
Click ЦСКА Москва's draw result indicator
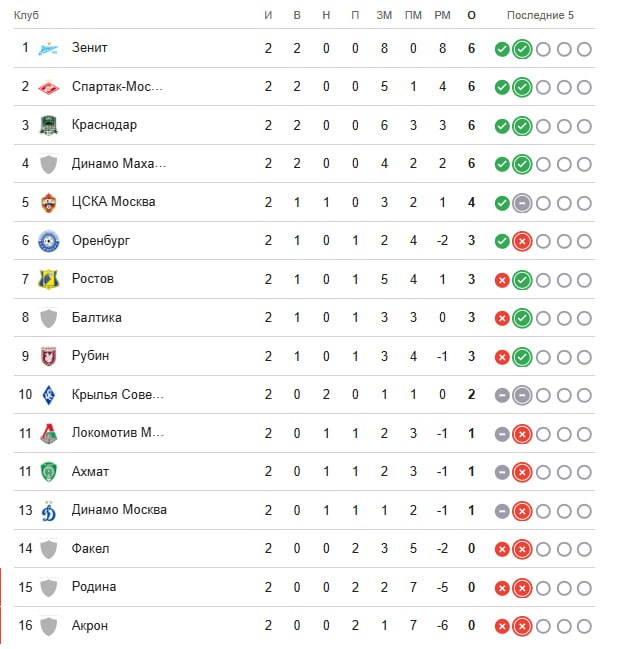pyautogui.click(x=522, y=203)
